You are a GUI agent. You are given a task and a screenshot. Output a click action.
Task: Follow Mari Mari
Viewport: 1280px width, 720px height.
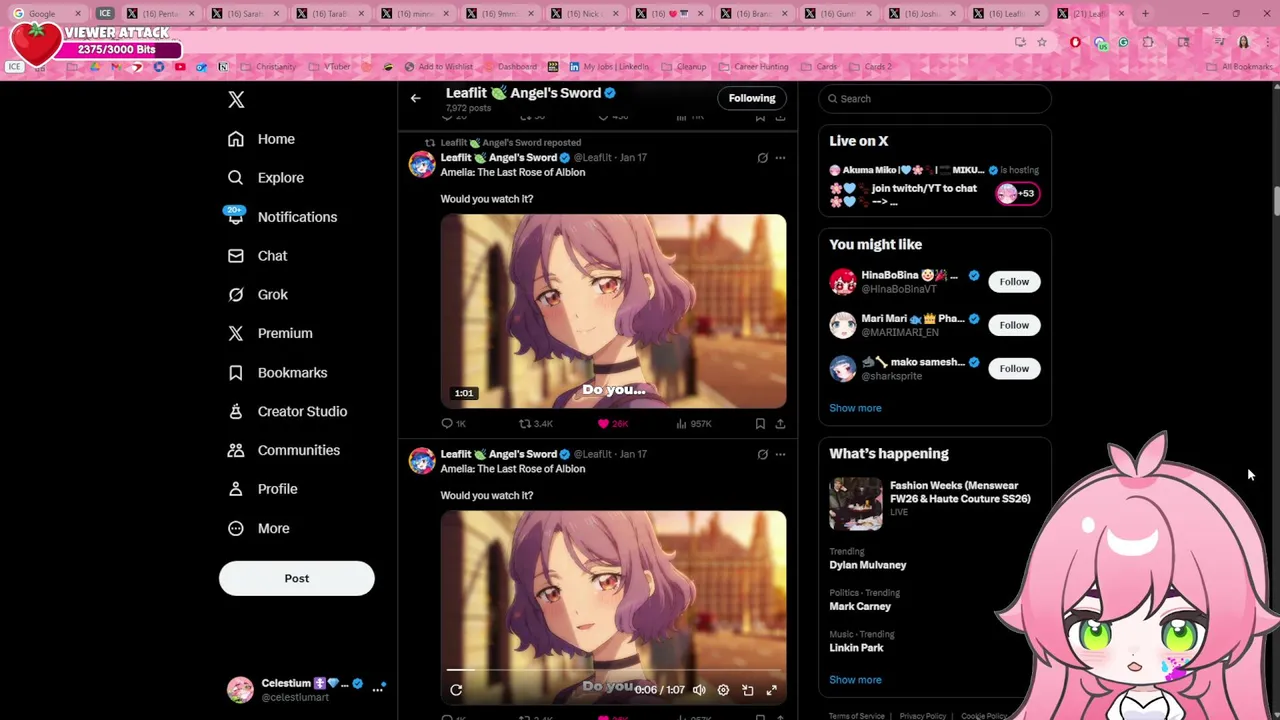coord(1014,325)
